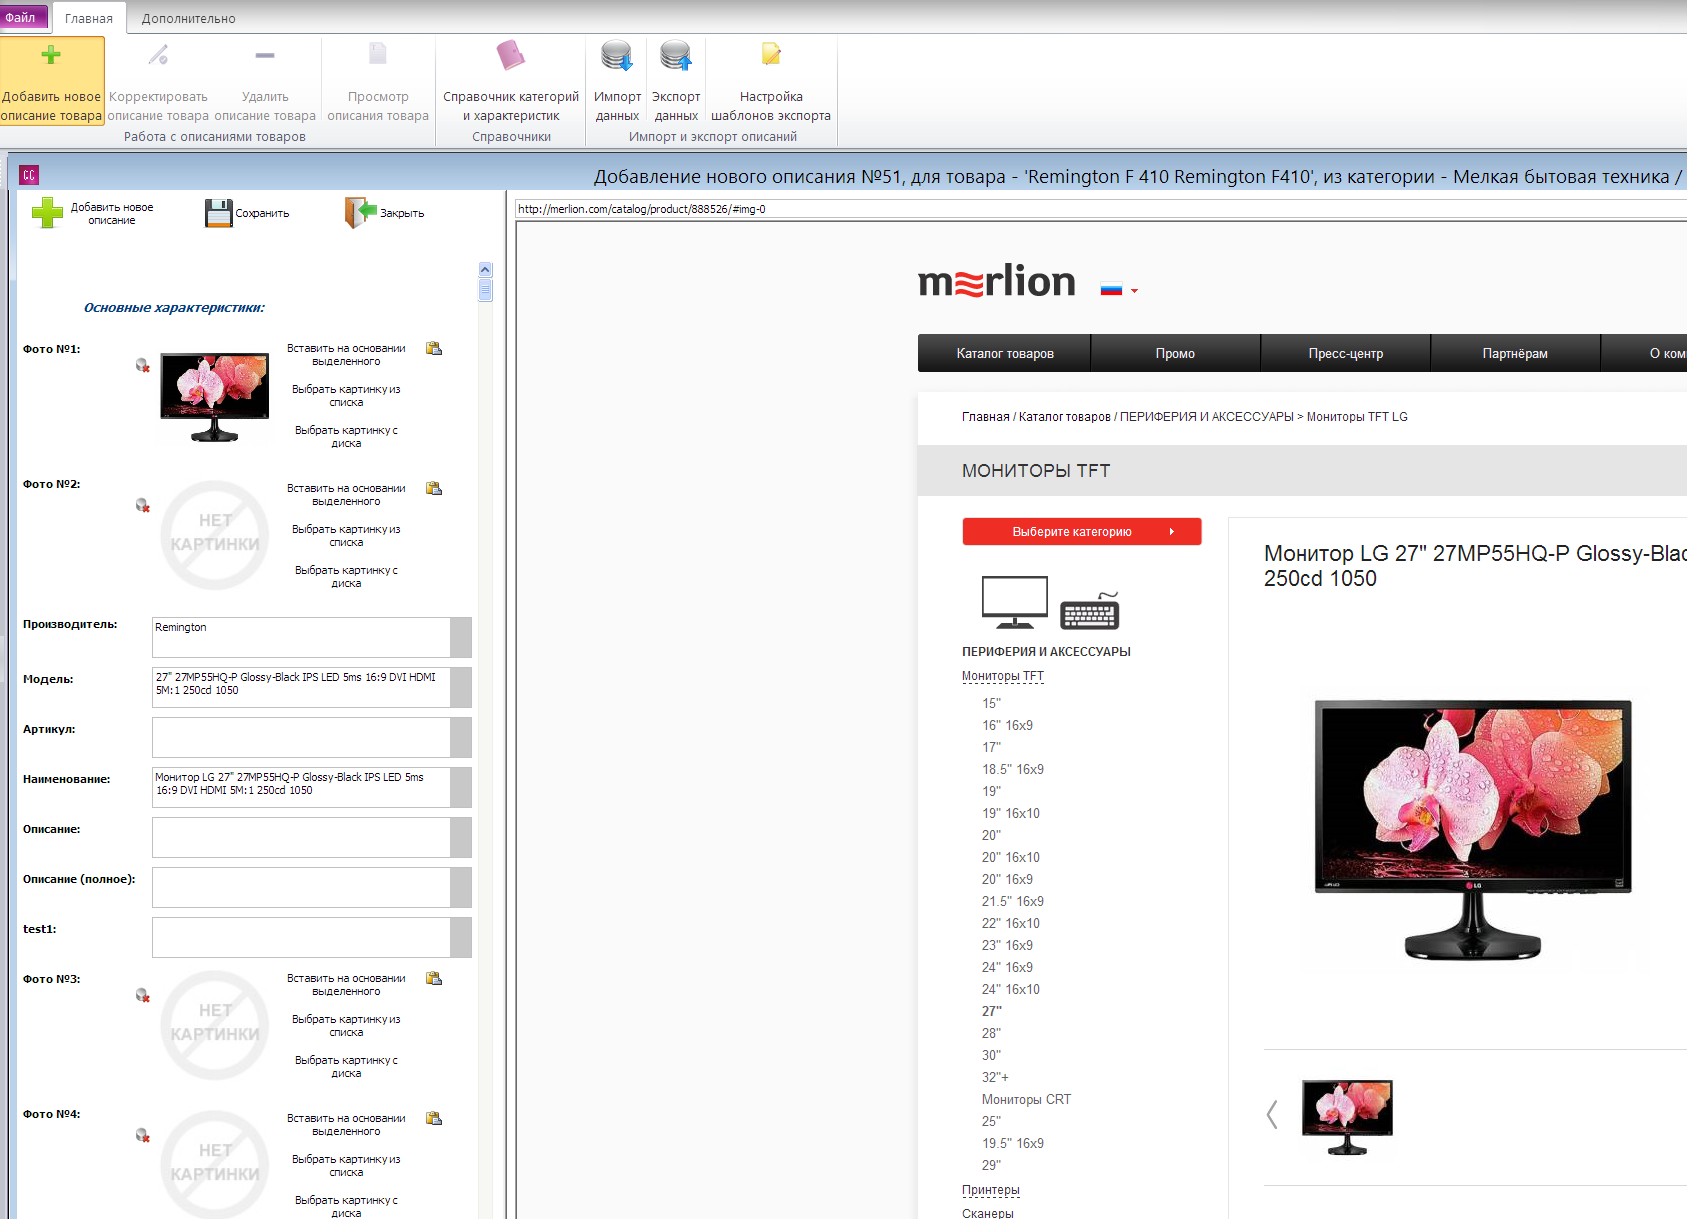Click Выбрать картинку из списка for Фото №1
Screen dimensions: 1687x1219
coord(346,396)
